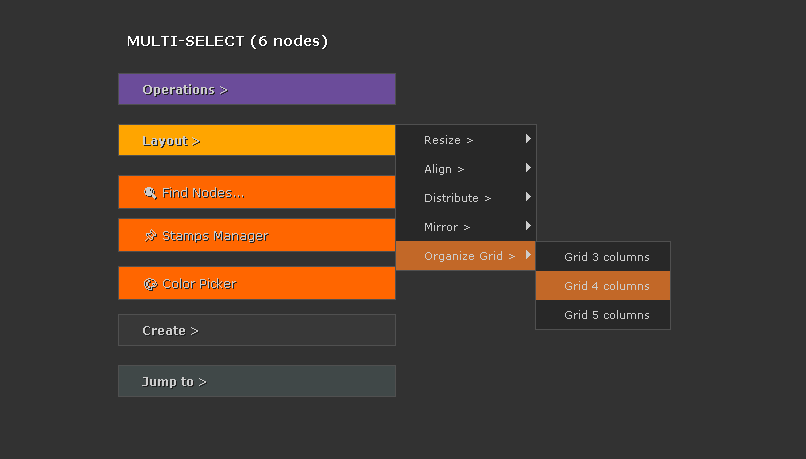Select the Distribute menu entry
This screenshot has width=806, height=459.
tap(466, 198)
